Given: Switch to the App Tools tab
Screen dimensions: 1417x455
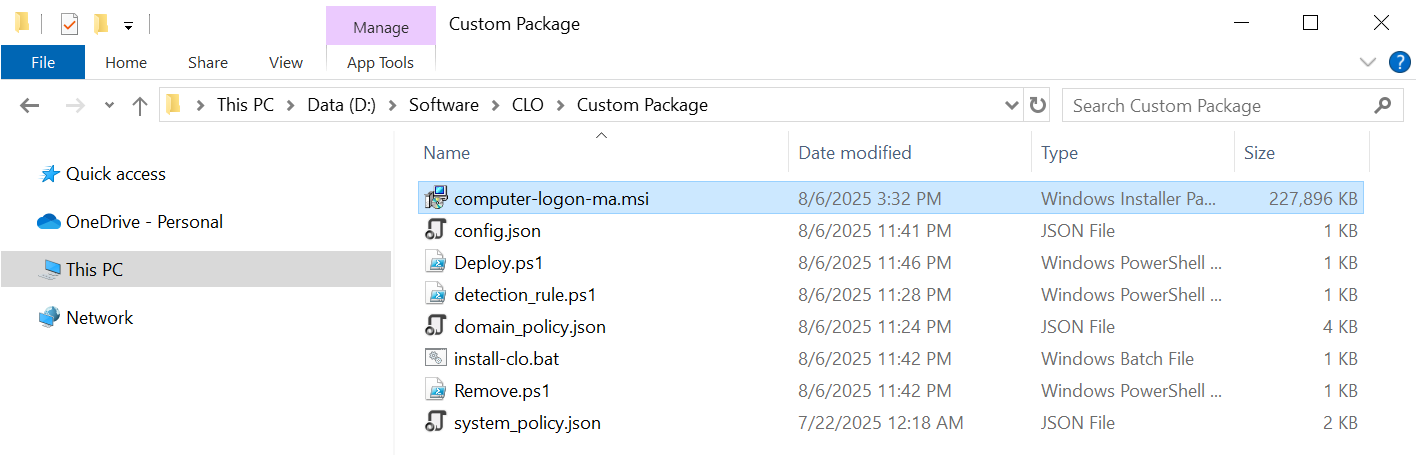Looking at the screenshot, I should click(x=380, y=62).
